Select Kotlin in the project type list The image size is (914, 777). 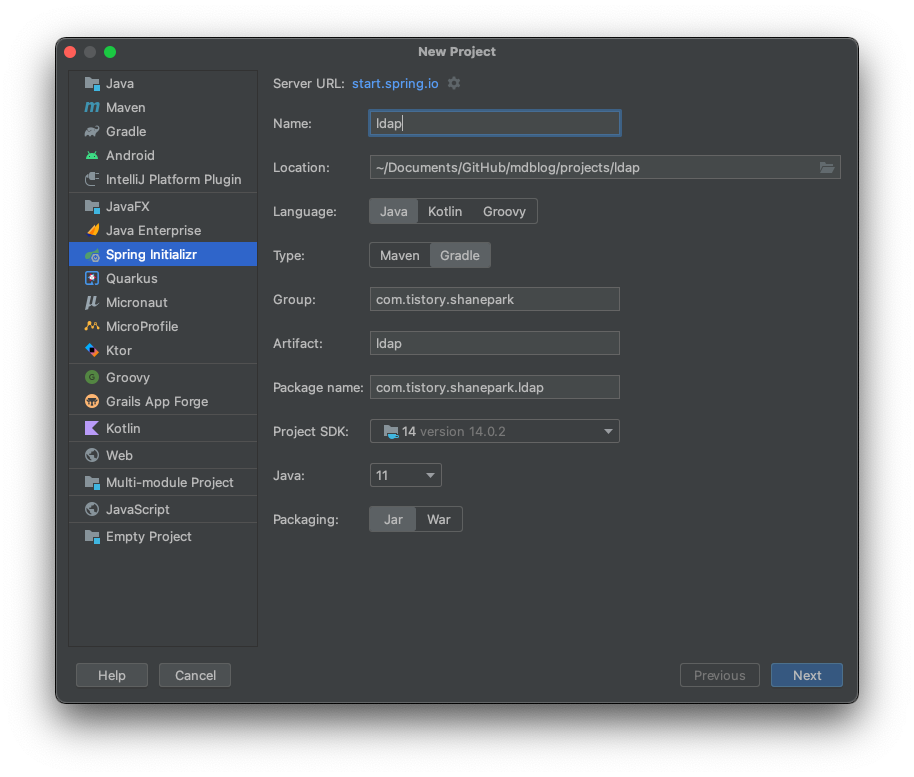[163, 428]
